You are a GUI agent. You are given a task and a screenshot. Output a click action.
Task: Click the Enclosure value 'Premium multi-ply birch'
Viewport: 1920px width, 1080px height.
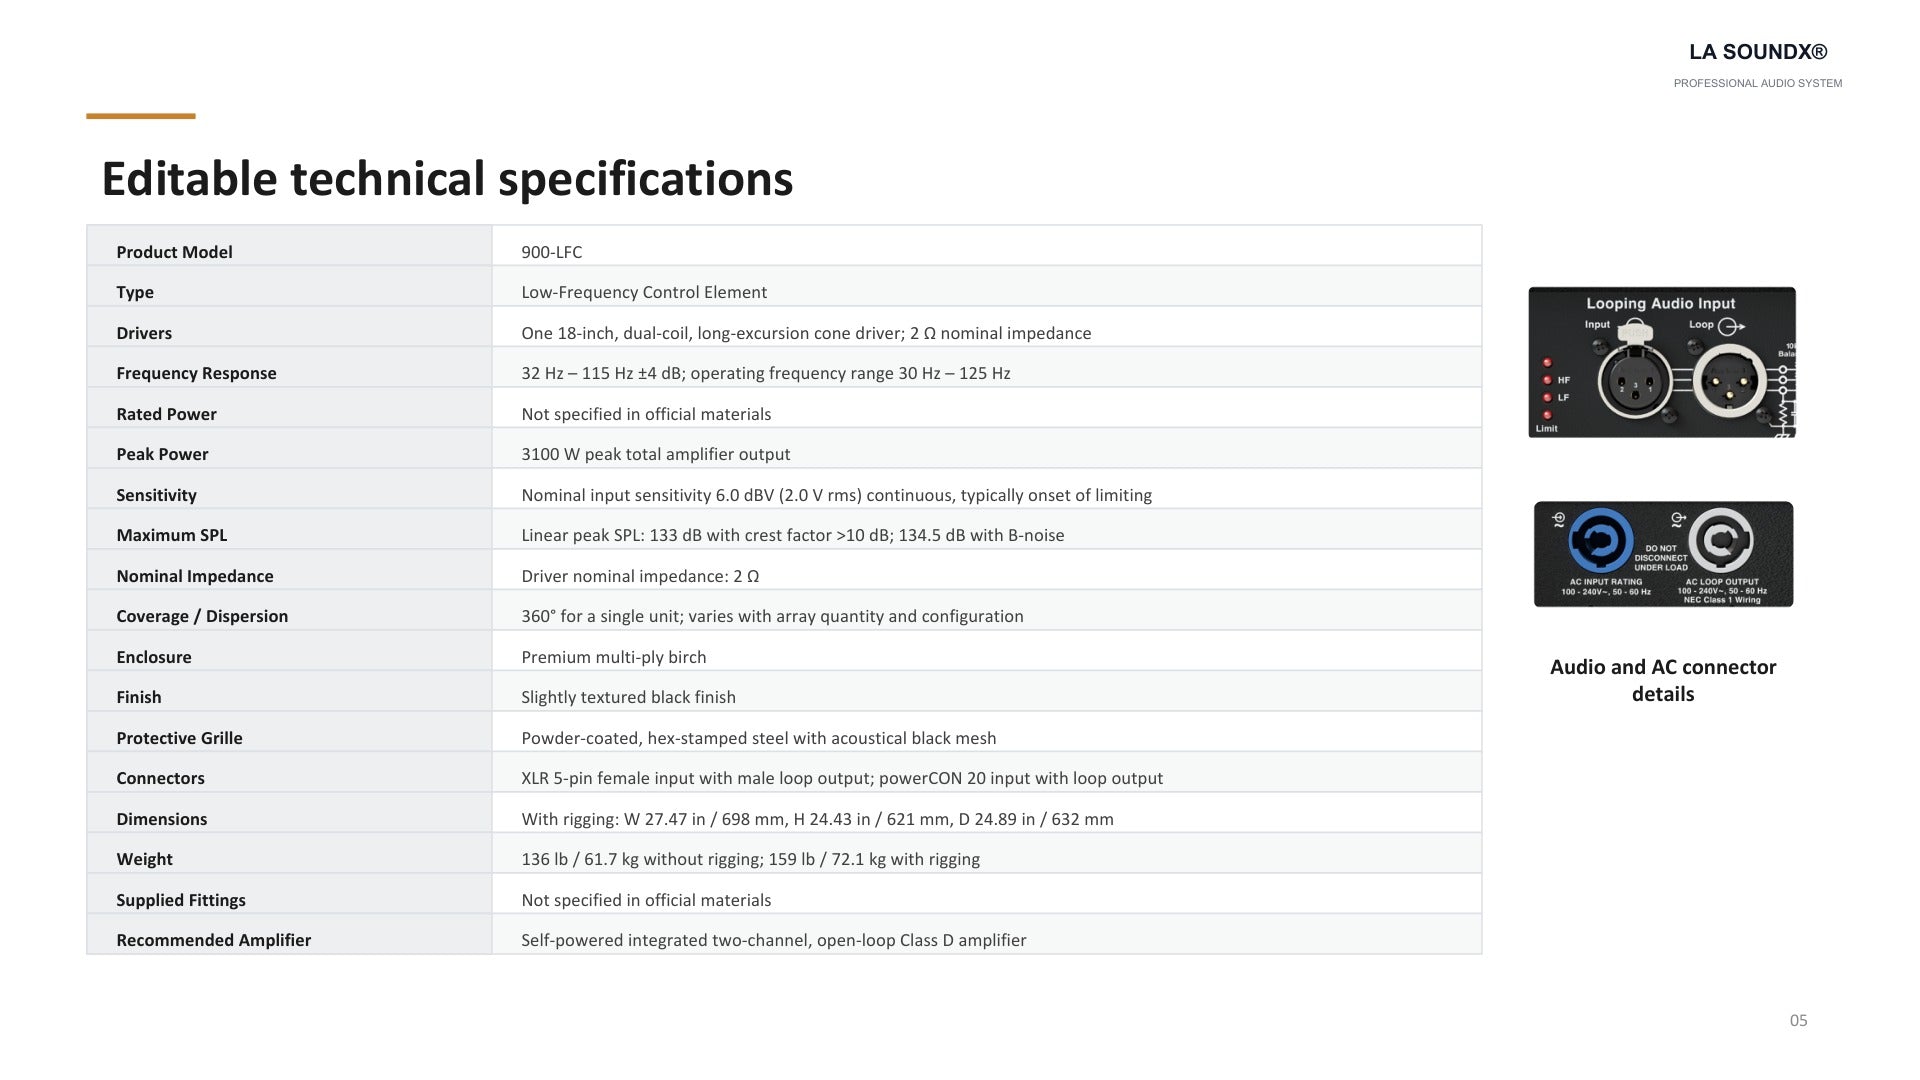pos(613,657)
